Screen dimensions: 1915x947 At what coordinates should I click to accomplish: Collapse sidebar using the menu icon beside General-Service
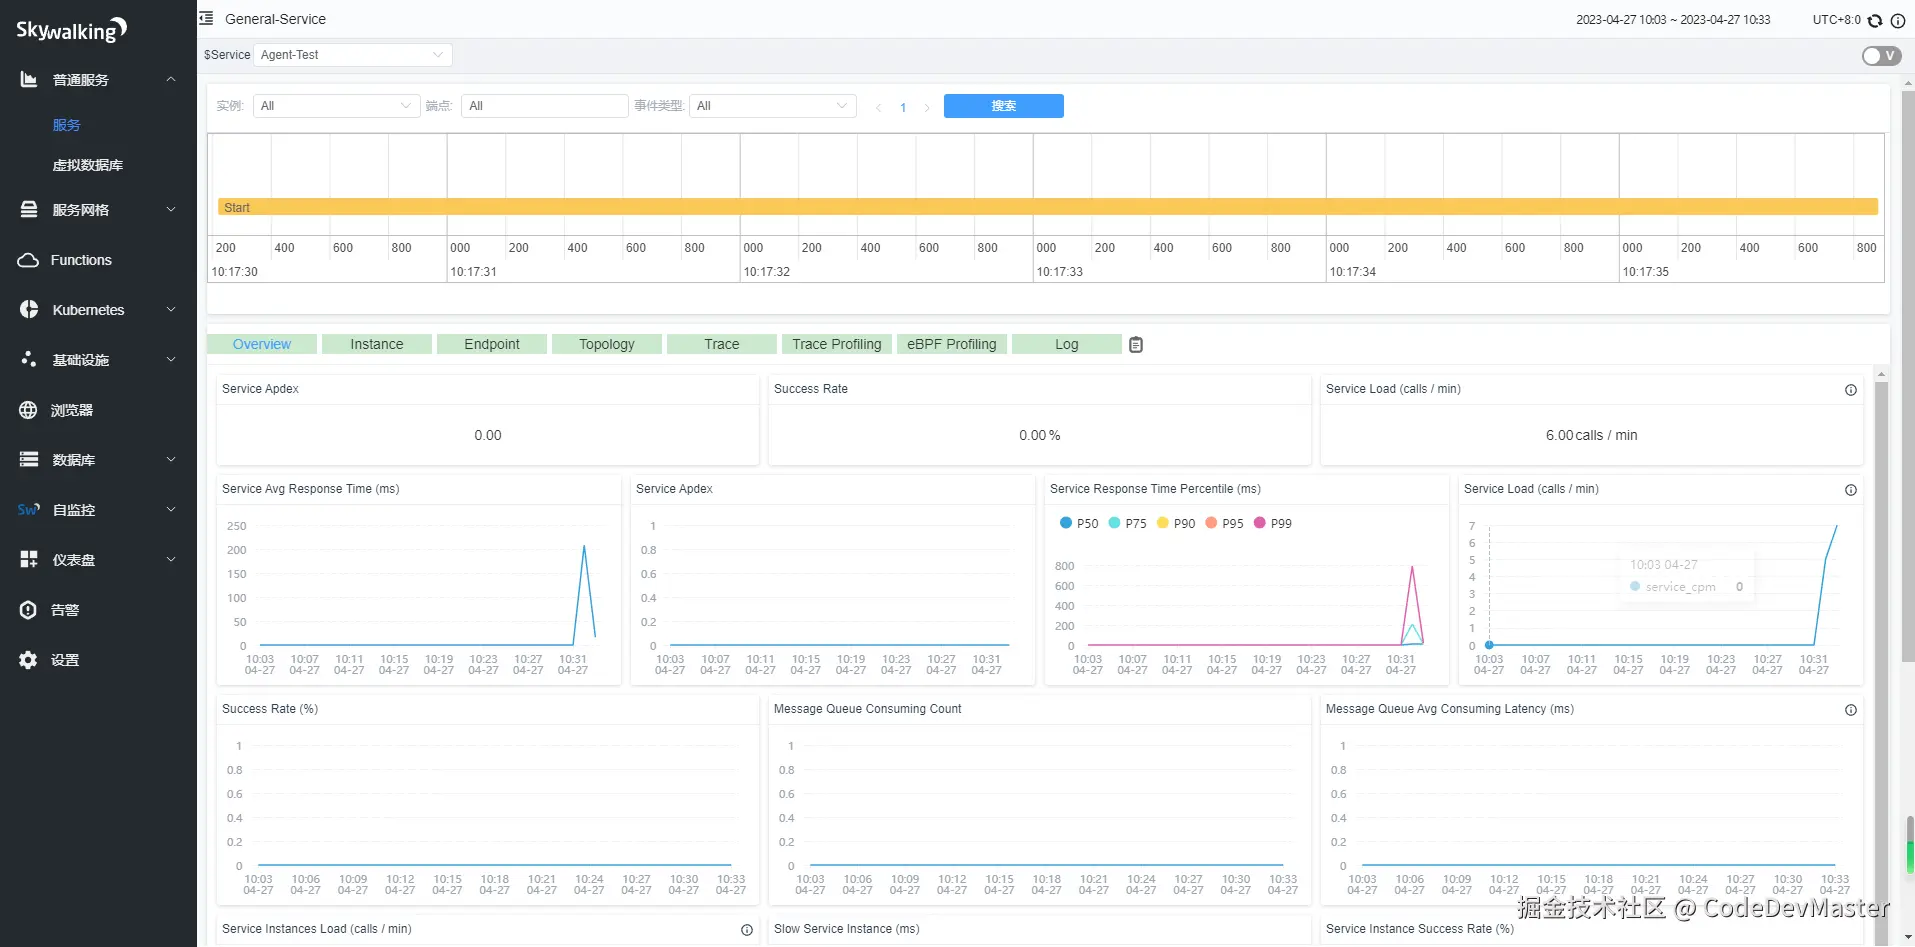point(206,18)
